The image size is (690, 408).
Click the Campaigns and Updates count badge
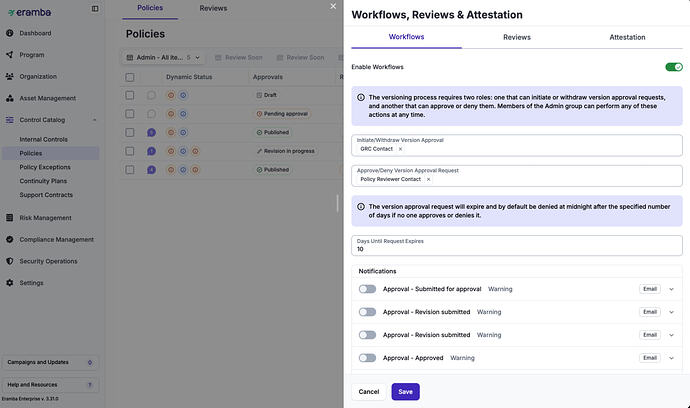[x=90, y=363]
